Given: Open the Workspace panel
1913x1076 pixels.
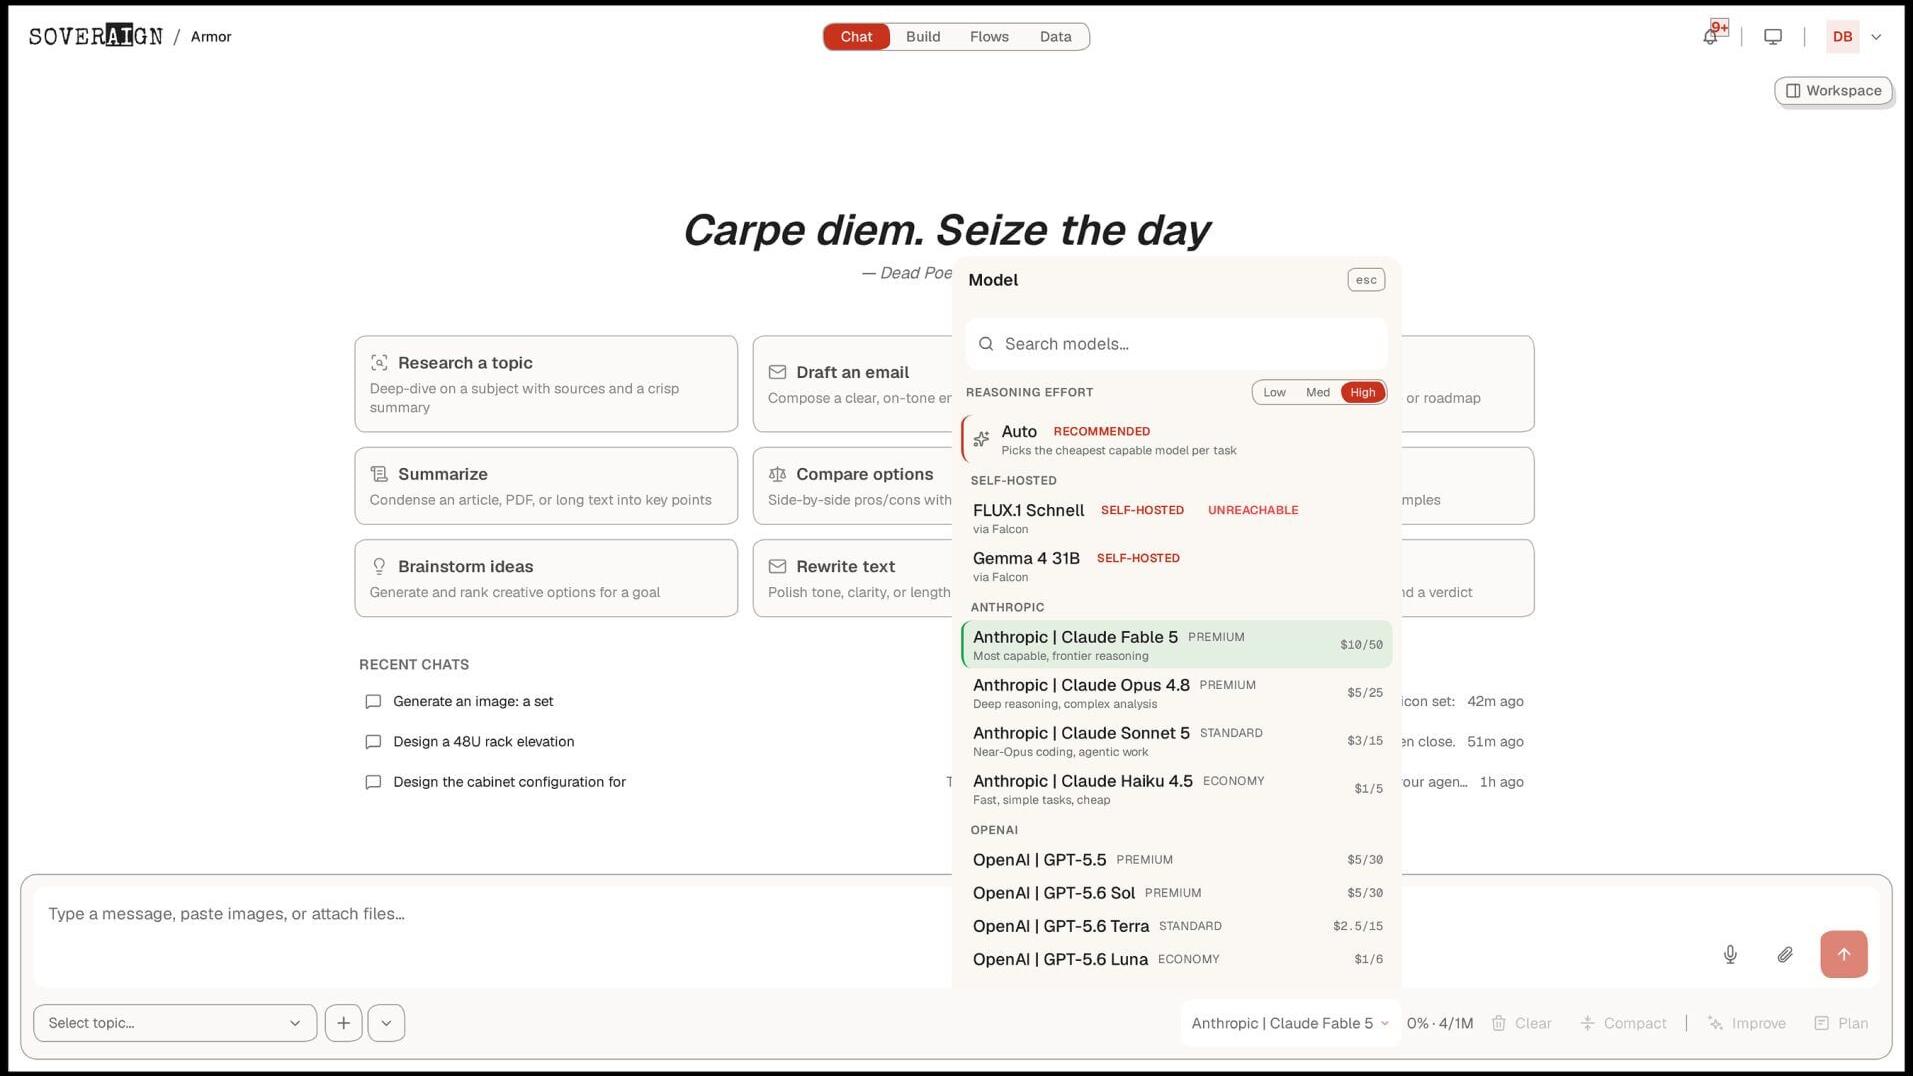Looking at the screenshot, I should tap(1833, 90).
